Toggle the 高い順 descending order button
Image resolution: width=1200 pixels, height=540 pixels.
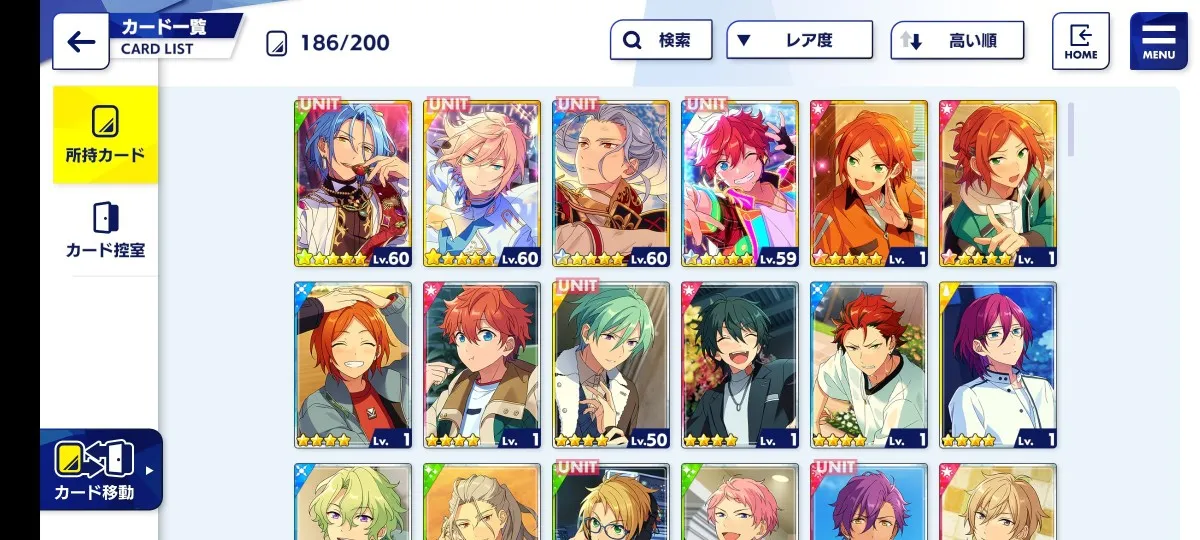click(958, 41)
